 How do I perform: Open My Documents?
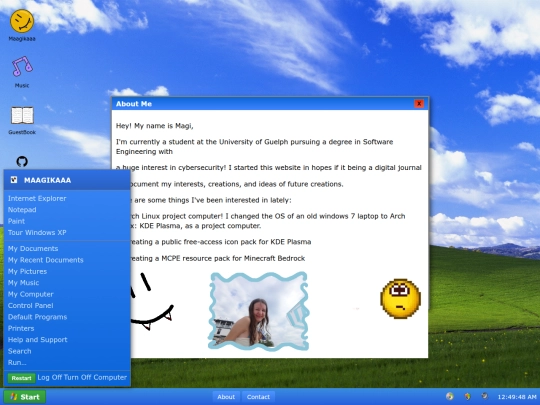coord(33,249)
